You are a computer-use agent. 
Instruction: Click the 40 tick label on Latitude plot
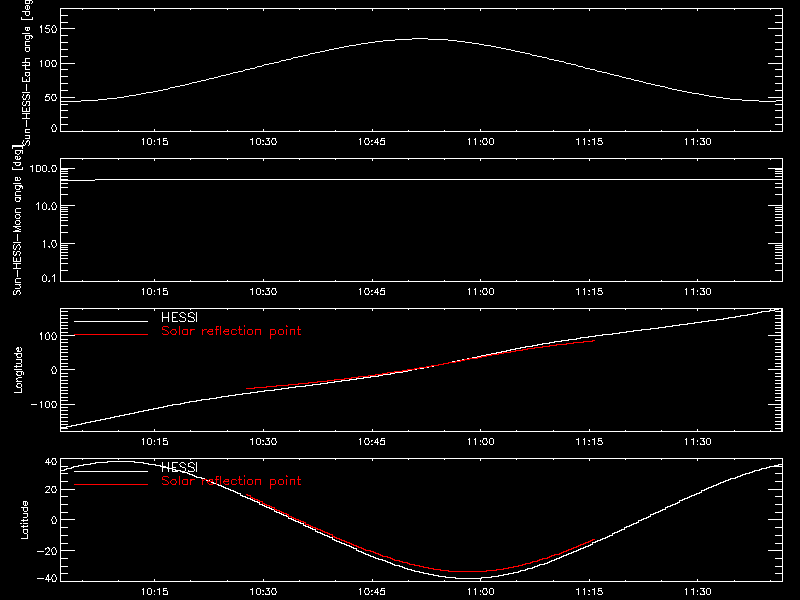pyautogui.click(x=51, y=462)
